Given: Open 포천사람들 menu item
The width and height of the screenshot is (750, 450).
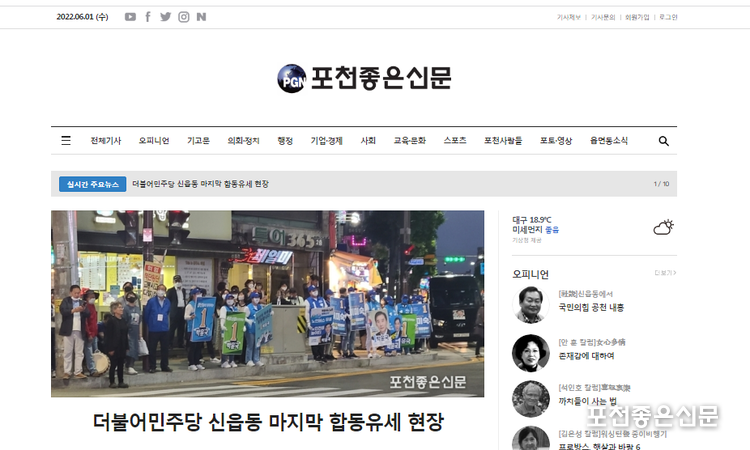Looking at the screenshot, I should 503,141.
